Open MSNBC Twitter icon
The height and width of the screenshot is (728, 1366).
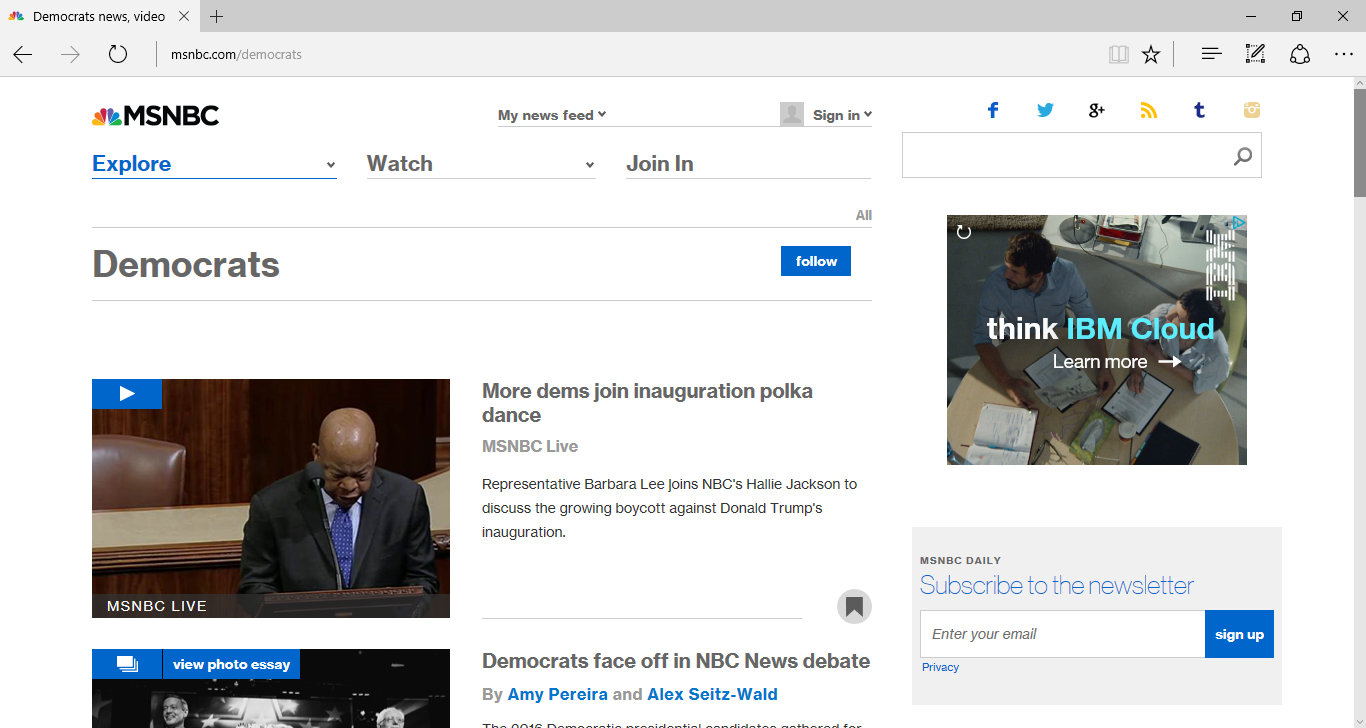[1045, 110]
